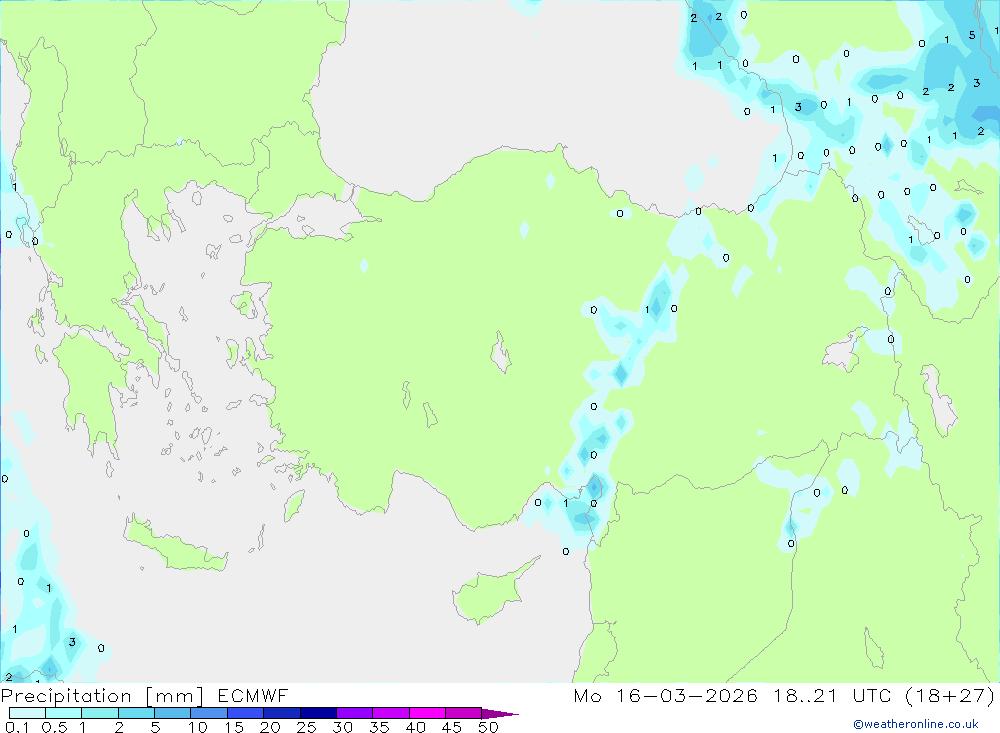Screen dimensions: 1000x733
Task: Click the 2–5 mm legend color box
Action: (136, 713)
